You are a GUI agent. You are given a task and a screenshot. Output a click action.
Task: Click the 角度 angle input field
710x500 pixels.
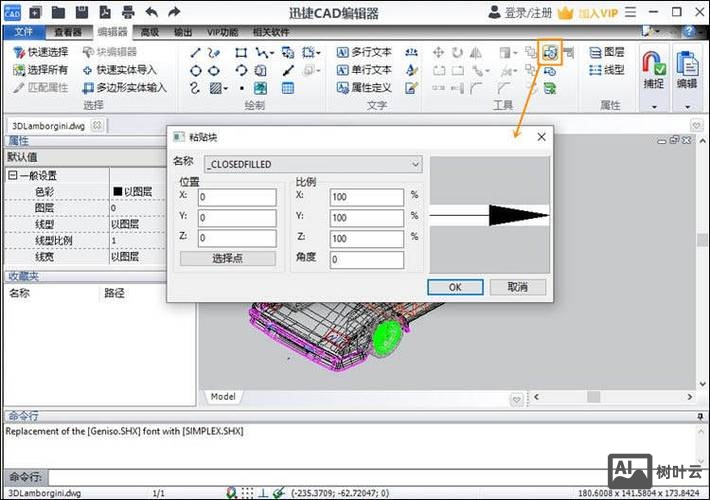(366, 260)
